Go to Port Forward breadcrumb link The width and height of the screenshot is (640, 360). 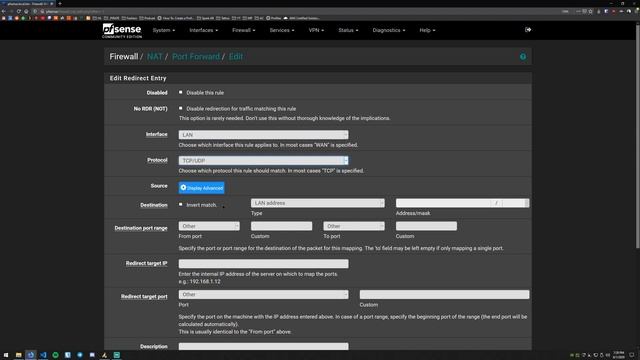point(196,57)
